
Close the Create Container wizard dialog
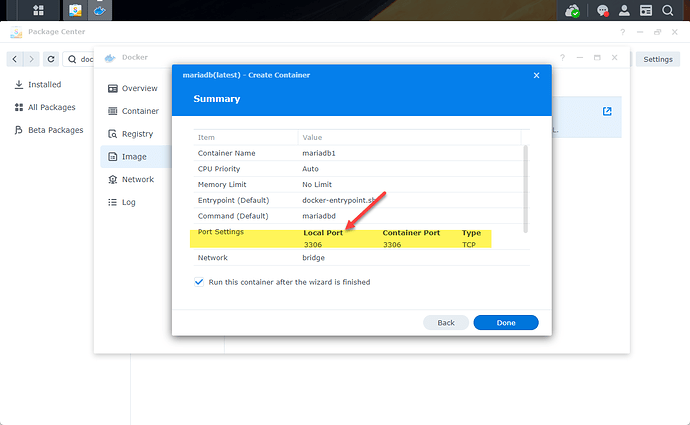click(536, 75)
